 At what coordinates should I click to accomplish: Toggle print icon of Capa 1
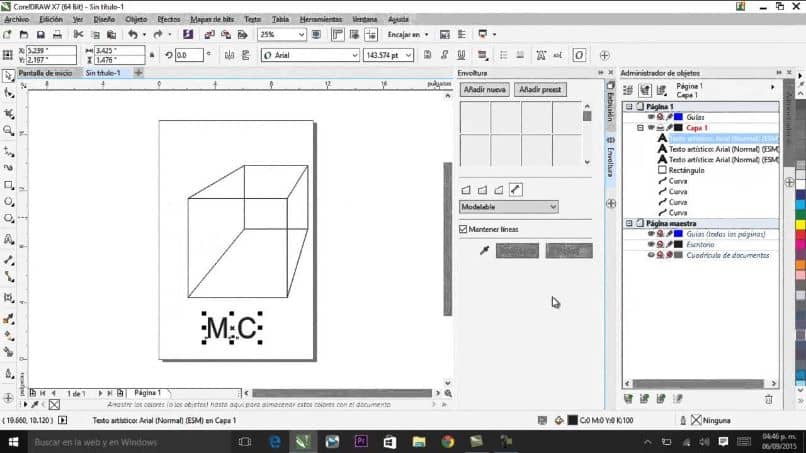pos(660,128)
